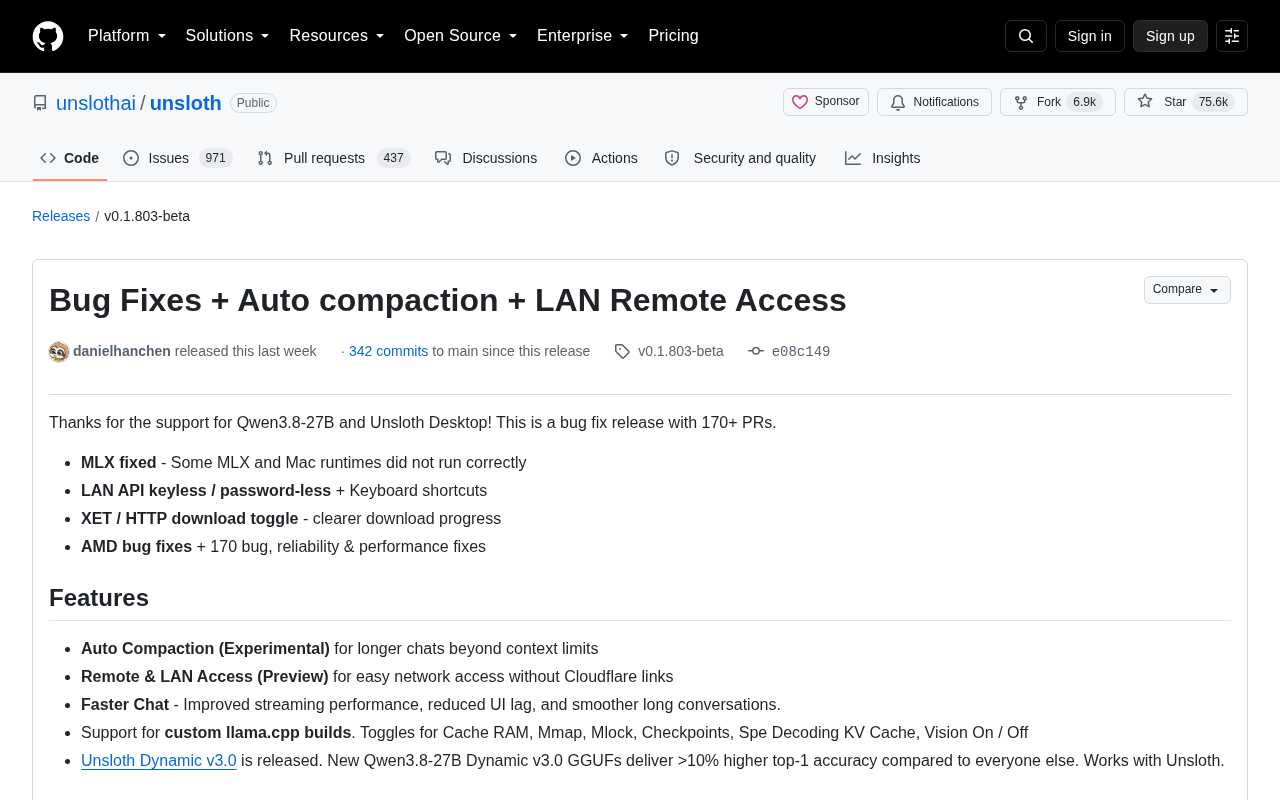Star the repository with Star button
This screenshot has height=800, width=1280.
1186,102
